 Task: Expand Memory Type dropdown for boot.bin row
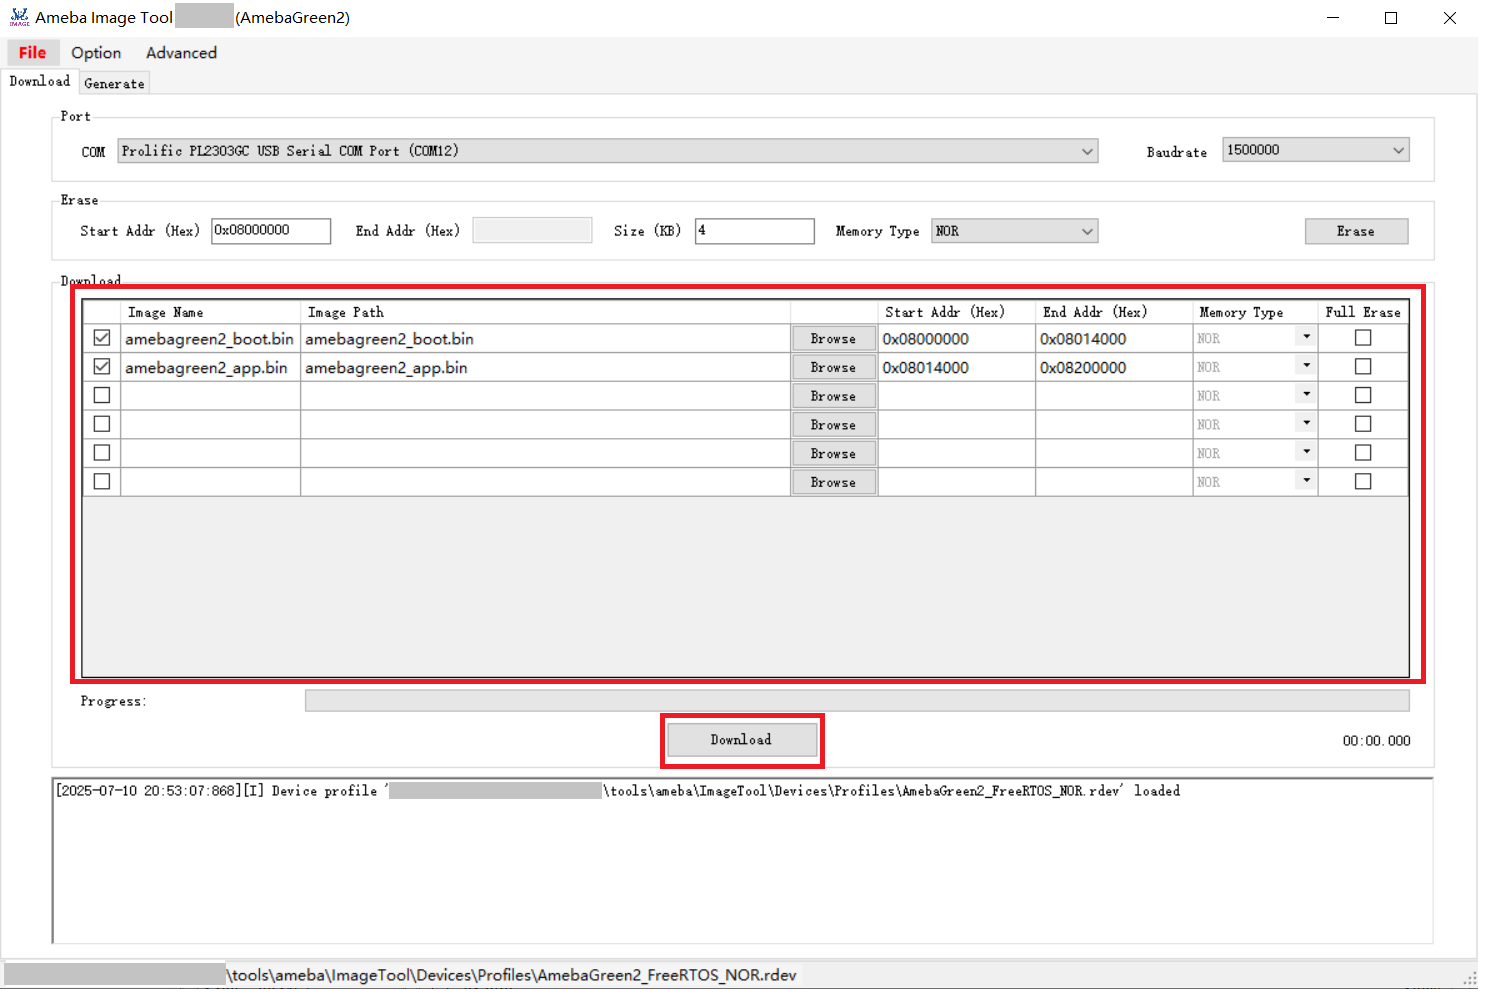tap(1306, 338)
